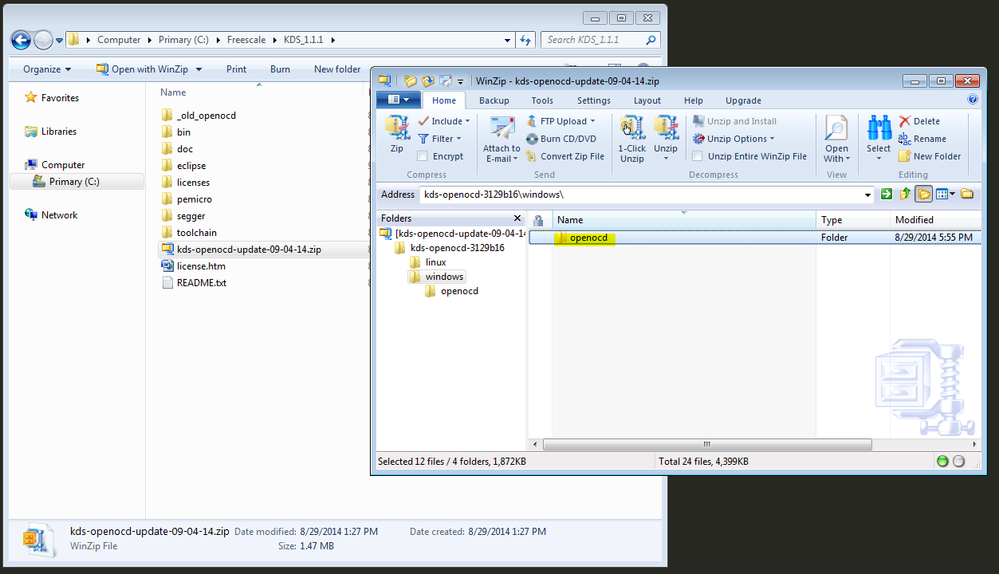Click the WinZip help question-mark icon
This screenshot has height=574, width=999.
(x=972, y=99)
